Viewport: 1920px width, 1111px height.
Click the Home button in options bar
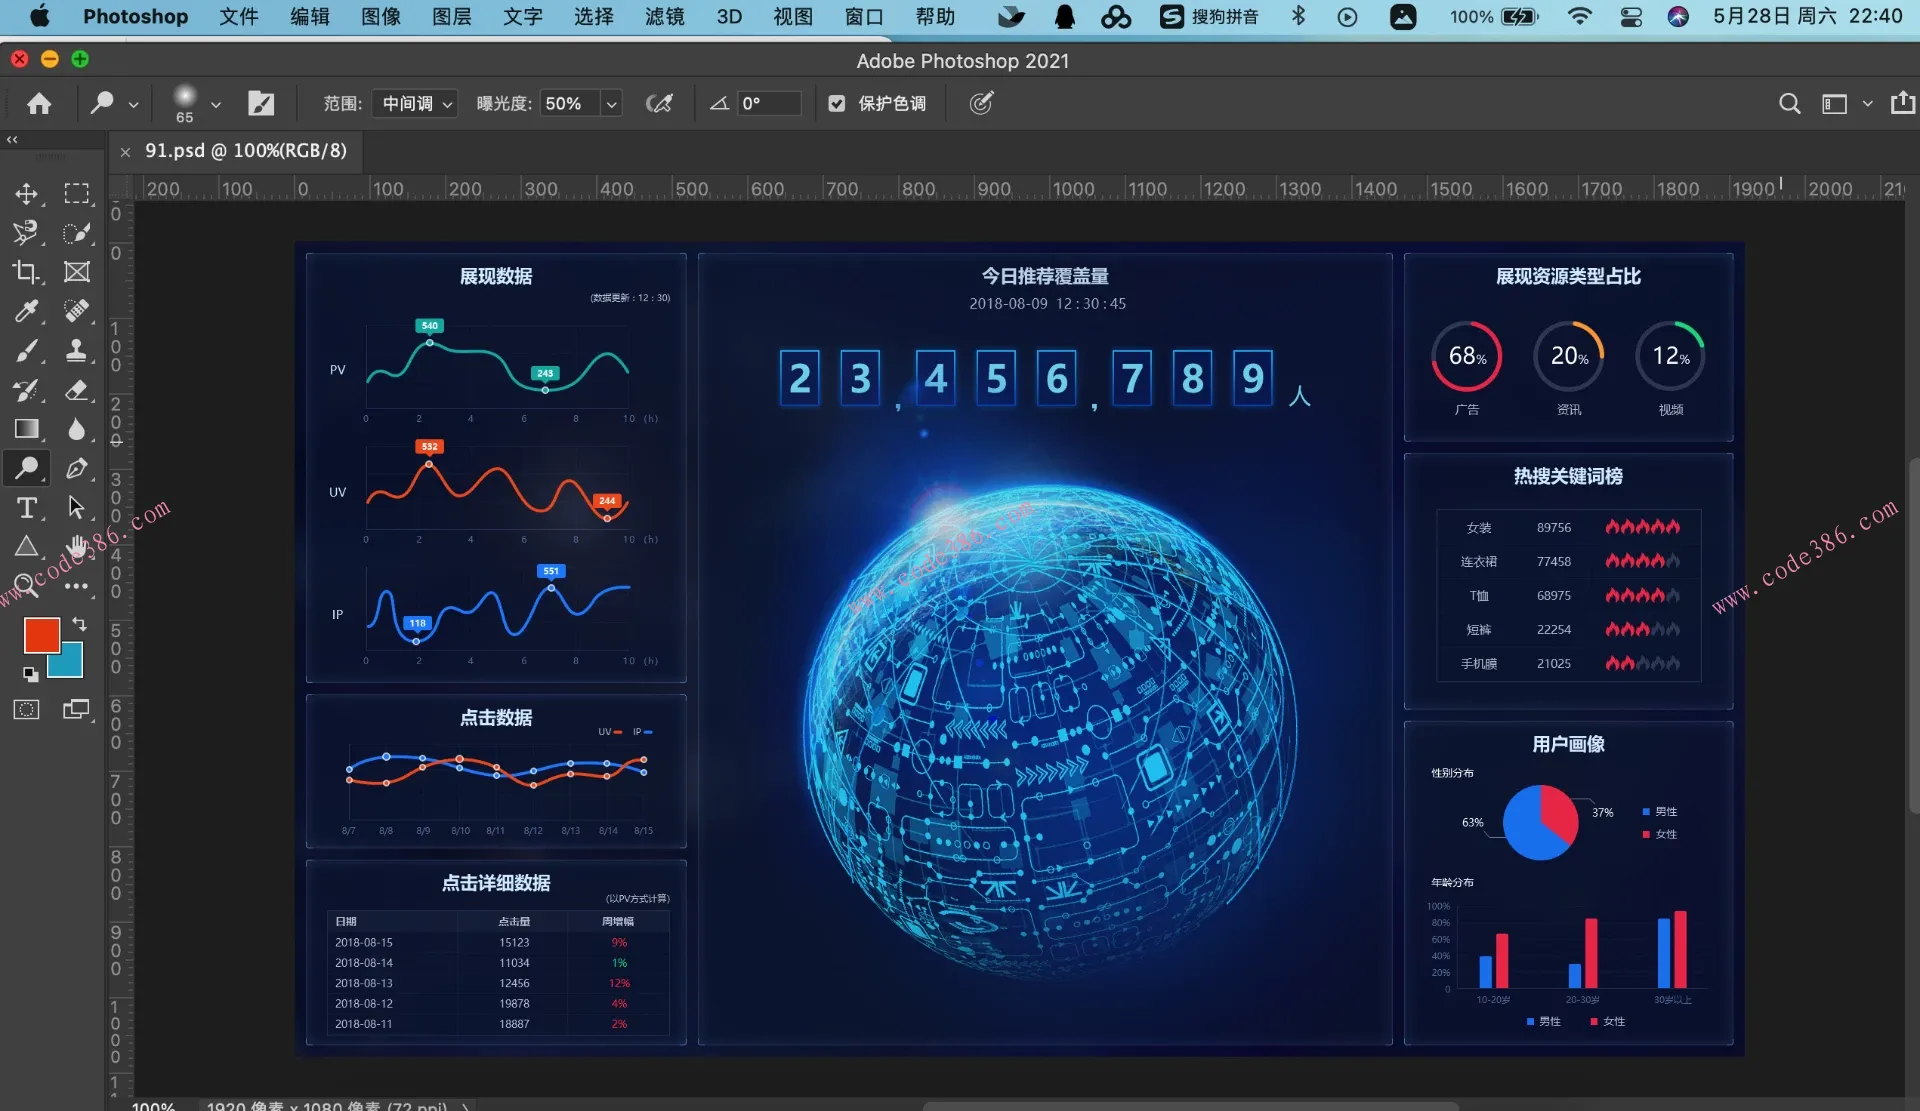[x=39, y=103]
